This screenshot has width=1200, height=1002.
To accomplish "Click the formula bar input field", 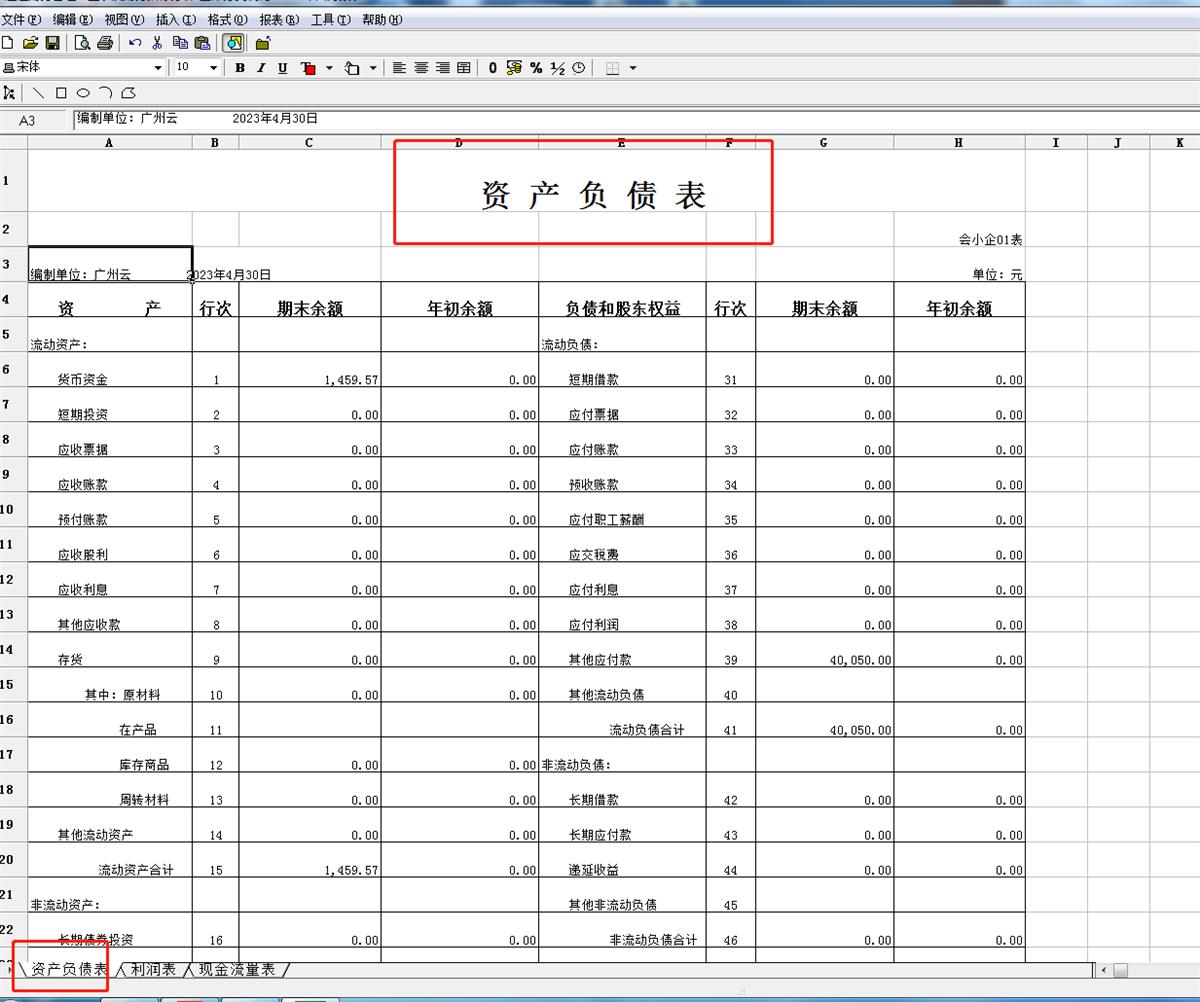I will (x=600, y=119).
